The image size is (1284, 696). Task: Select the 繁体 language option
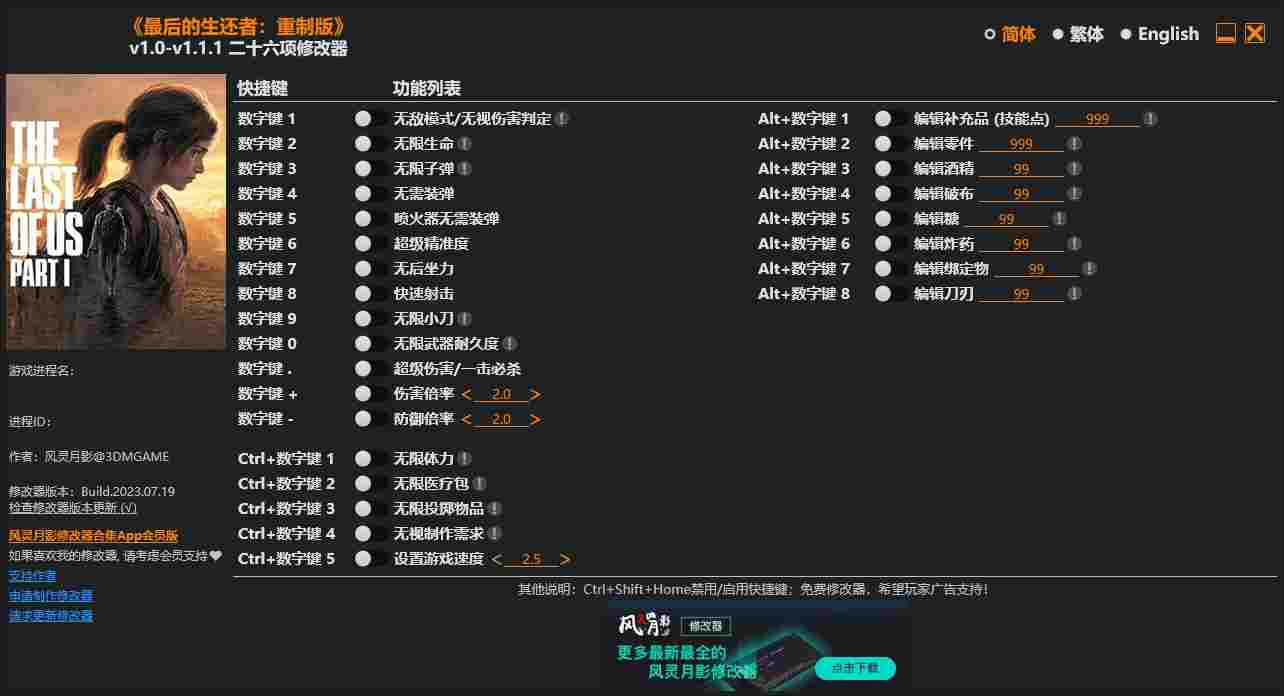(1078, 34)
